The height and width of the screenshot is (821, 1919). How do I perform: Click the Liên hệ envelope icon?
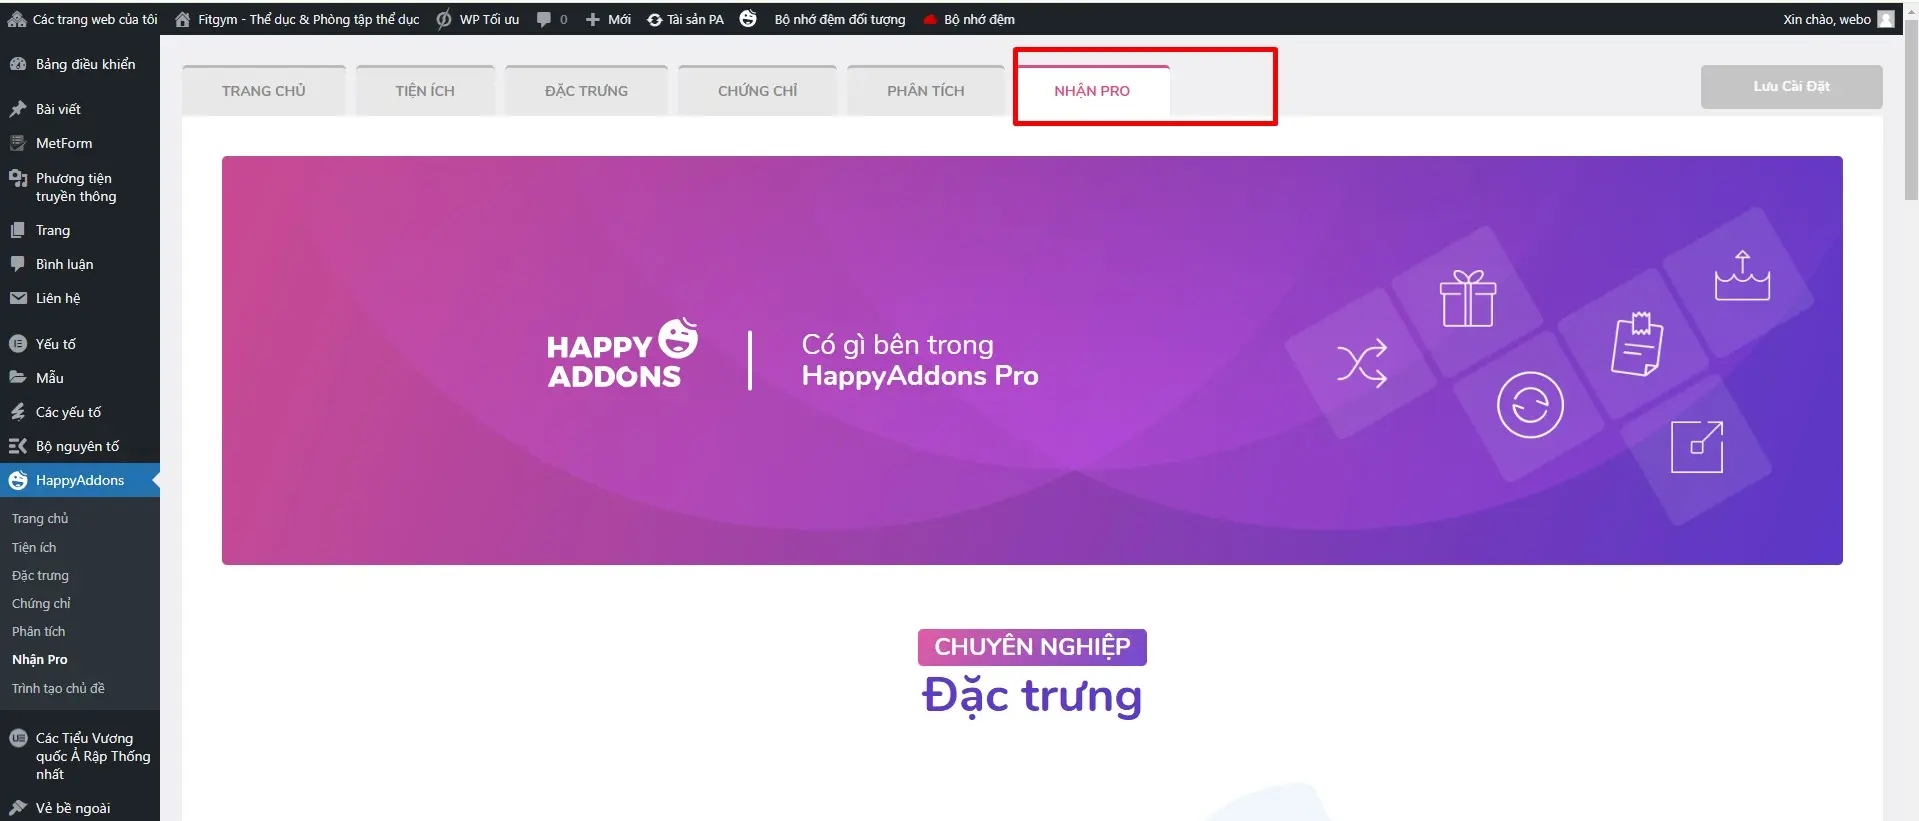coord(18,298)
